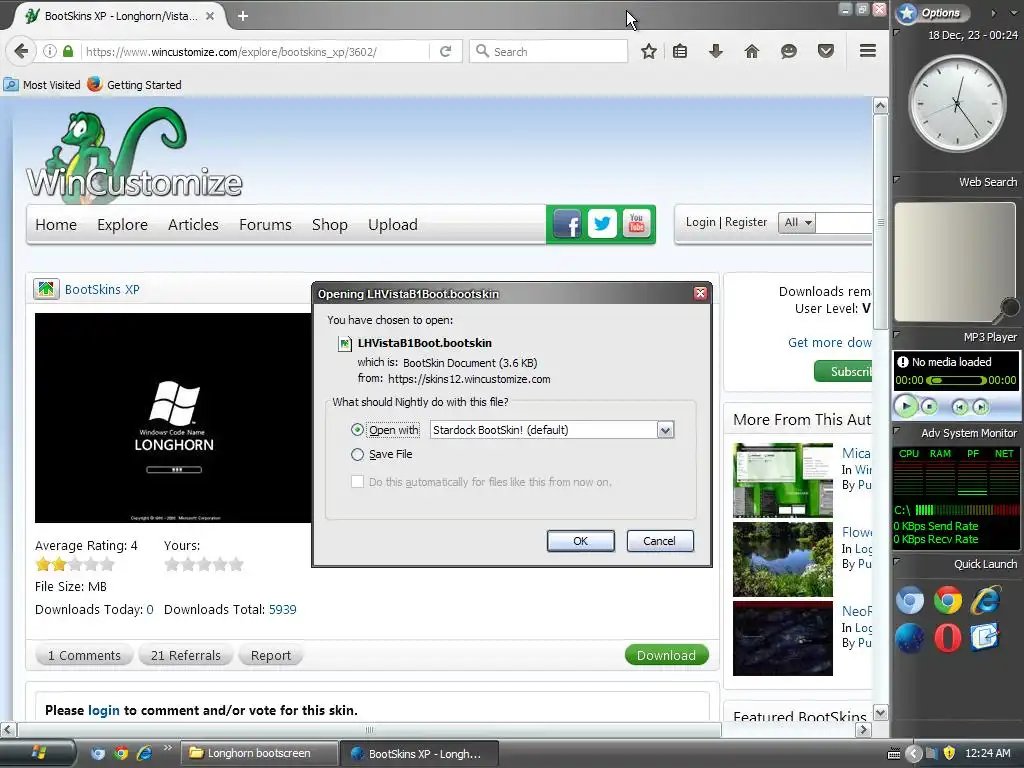This screenshot has height=768, width=1024.
Task: Open the sidebar Options star button
Action: click(x=907, y=12)
